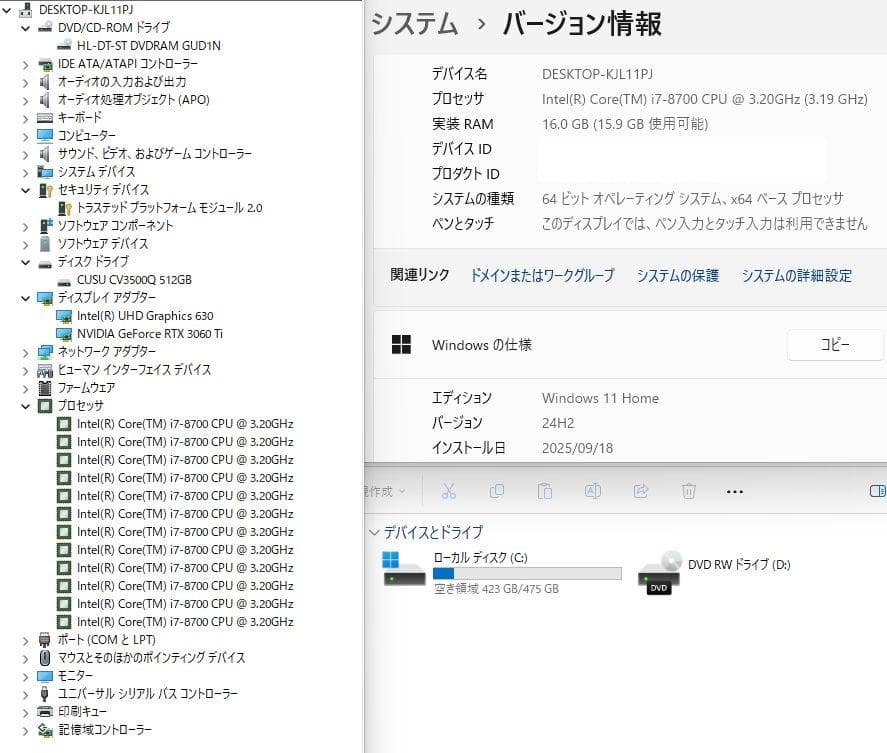This screenshot has width=887, height=753.
Task: Collapse the プロセッサ tree node
Action: (25, 406)
